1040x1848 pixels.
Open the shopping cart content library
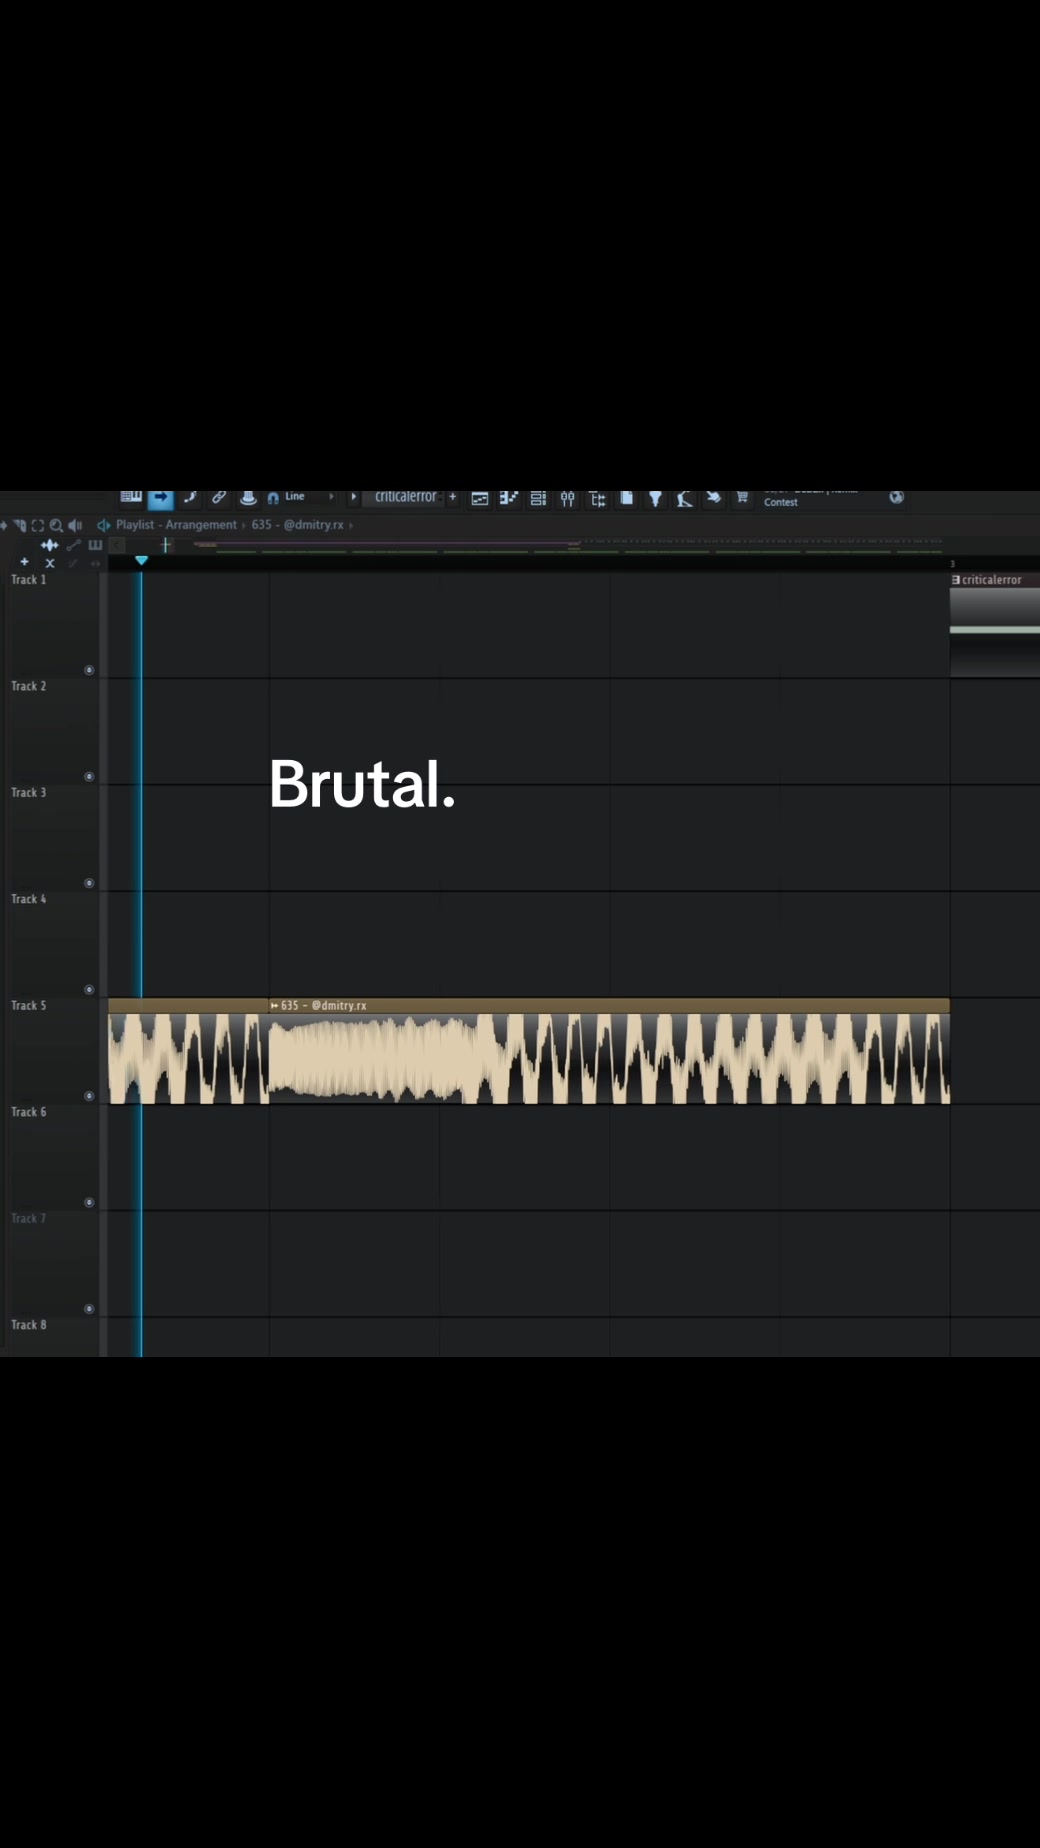pyautogui.click(x=742, y=497)
